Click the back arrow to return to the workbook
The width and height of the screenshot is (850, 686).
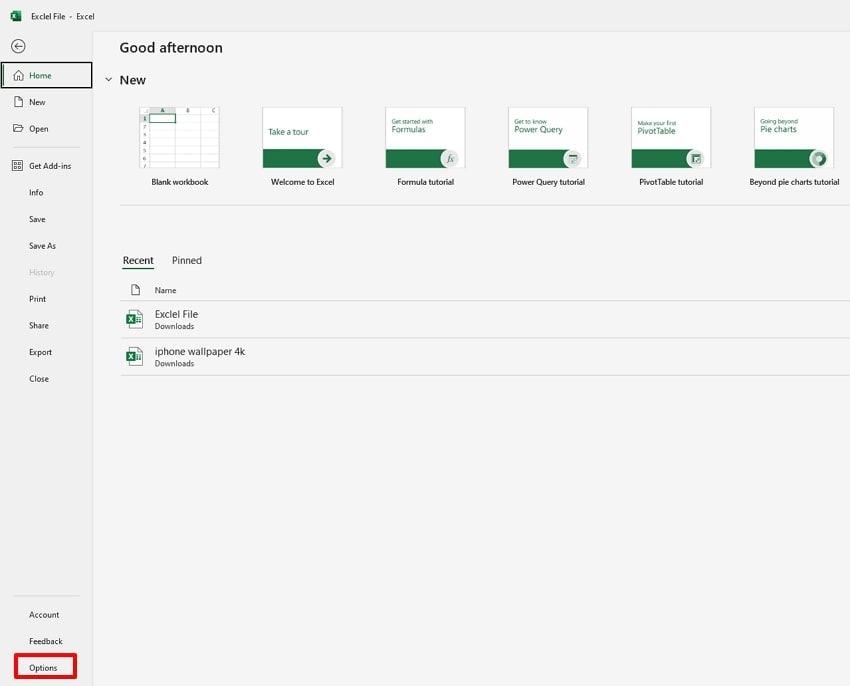[18, 46]
